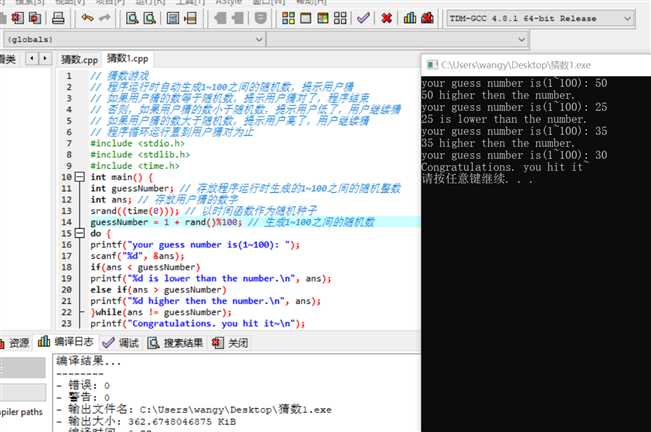Open the TDM-GCC 4.8.1 compiler dropdown
This screenshot has height=432, width=651.
click(541, 19)
